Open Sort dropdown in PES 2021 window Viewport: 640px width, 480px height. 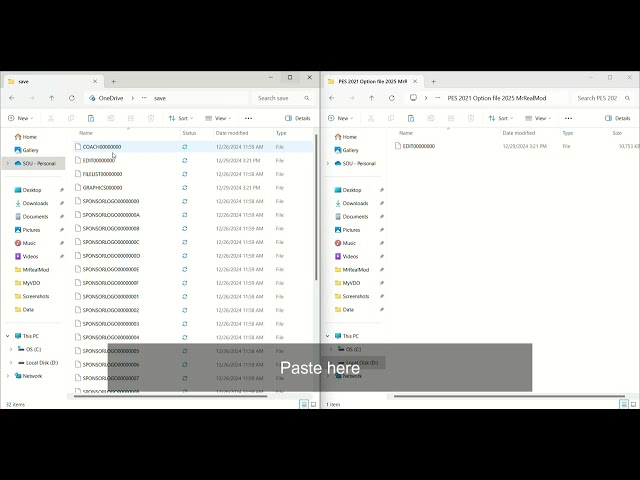click(x=501, y=118)
